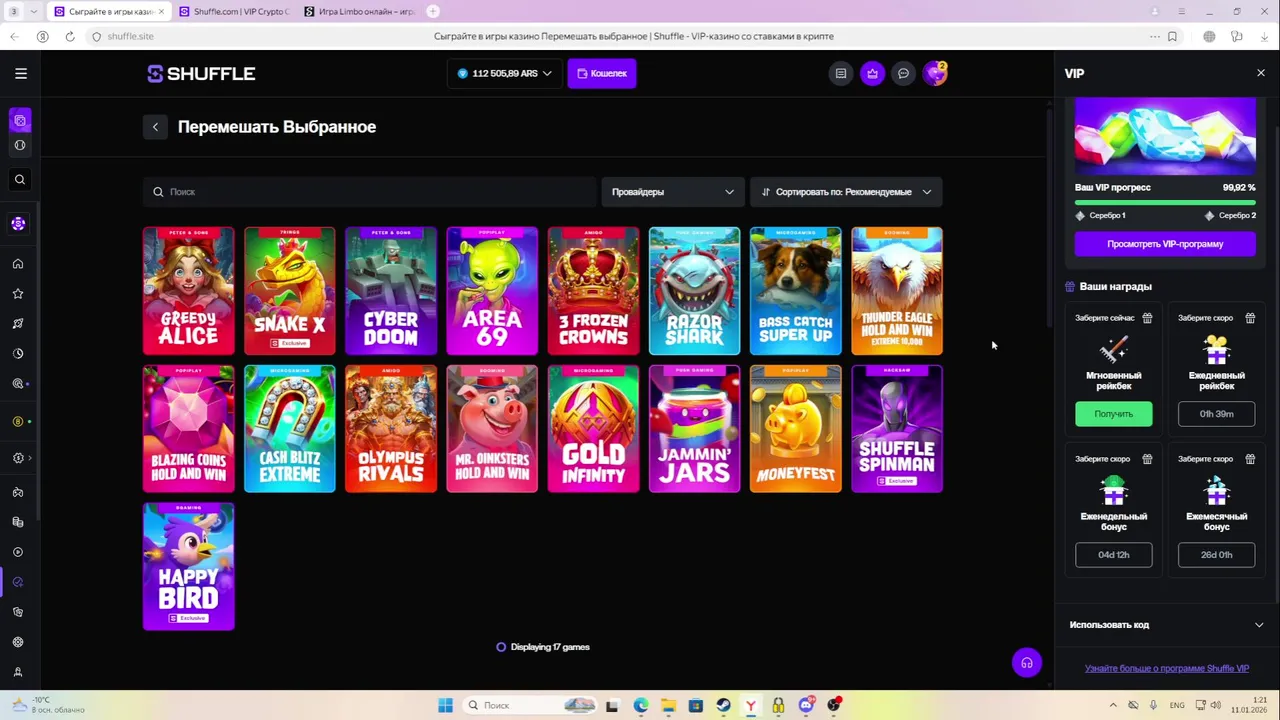This screenshot has width=1280, height=720.
Task: Expand the balance currency dropdown
Action: (x=505, y=73)
